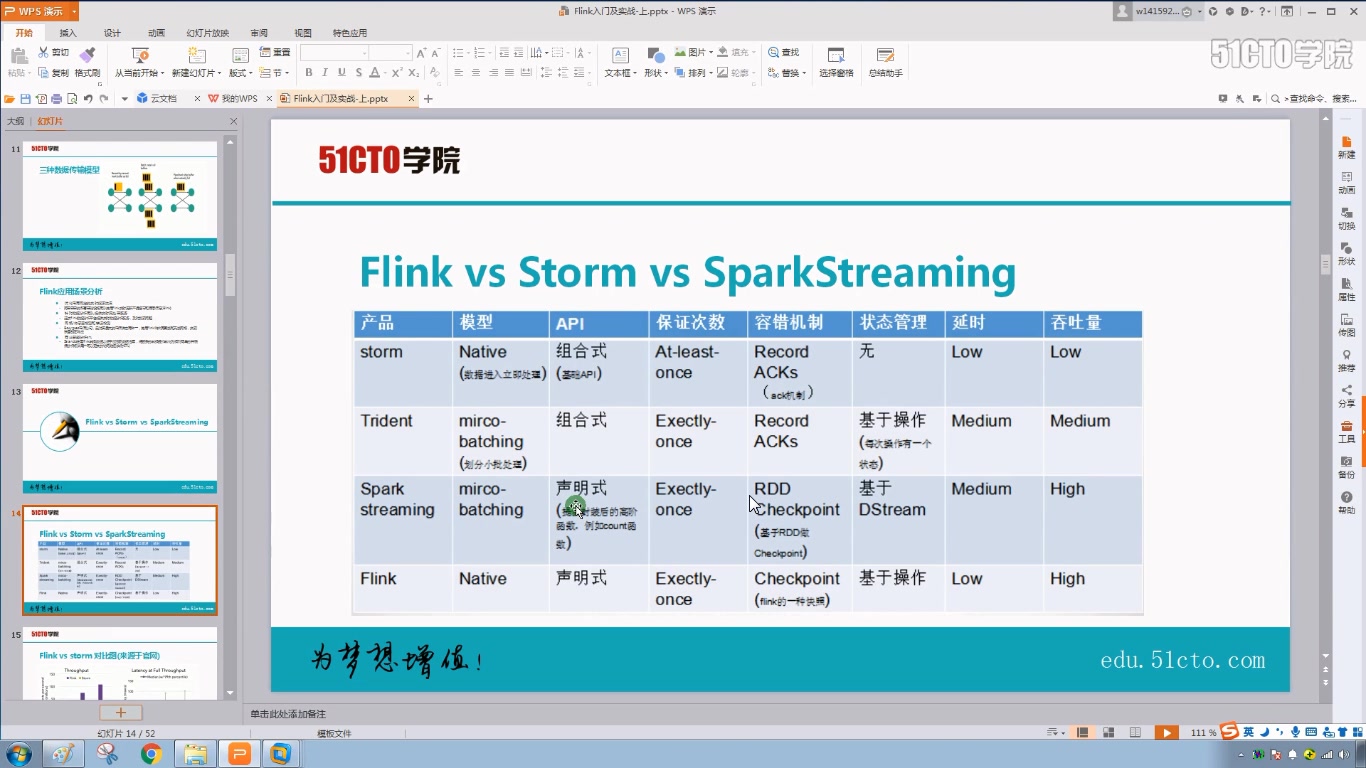1366x768 pixels.
Task: Click the Copy (复制) icon
Action: [x=43, y=73]
